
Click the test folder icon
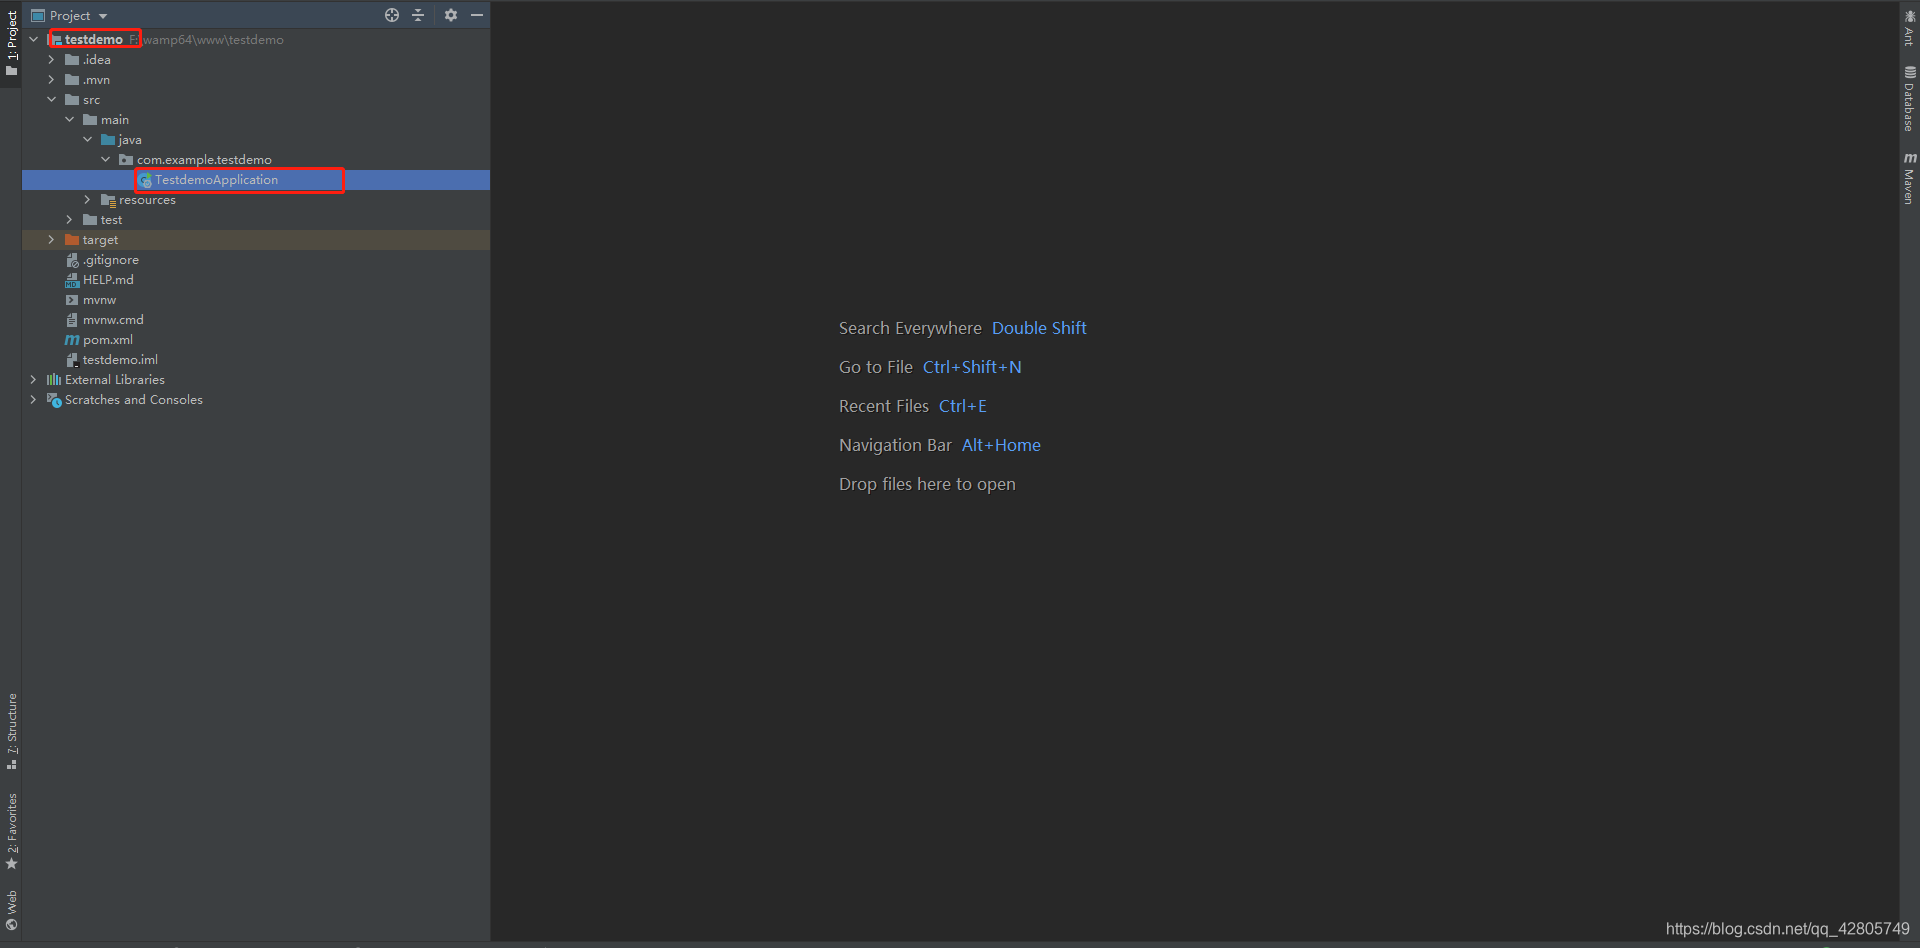click(x=90, y=219)
